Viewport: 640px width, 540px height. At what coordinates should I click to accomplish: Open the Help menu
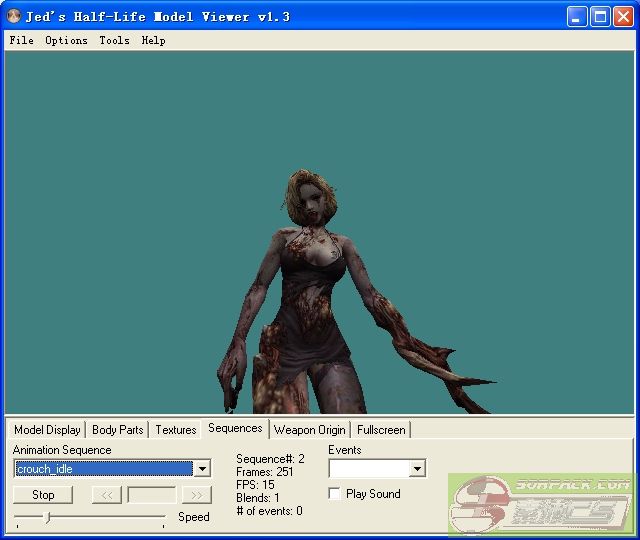click(153, 41)
